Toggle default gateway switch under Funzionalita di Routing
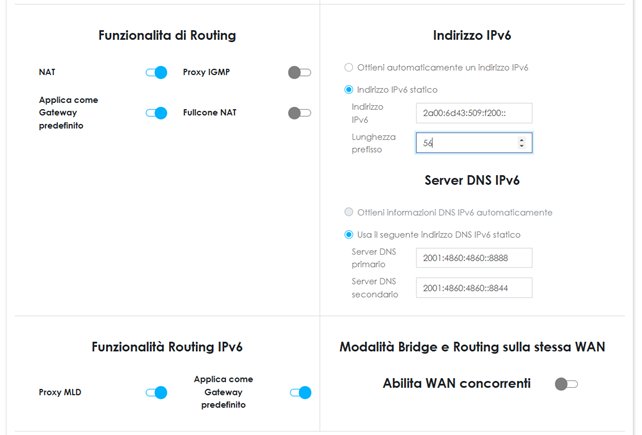Screen dimensions: 642x435 point(156,113)
